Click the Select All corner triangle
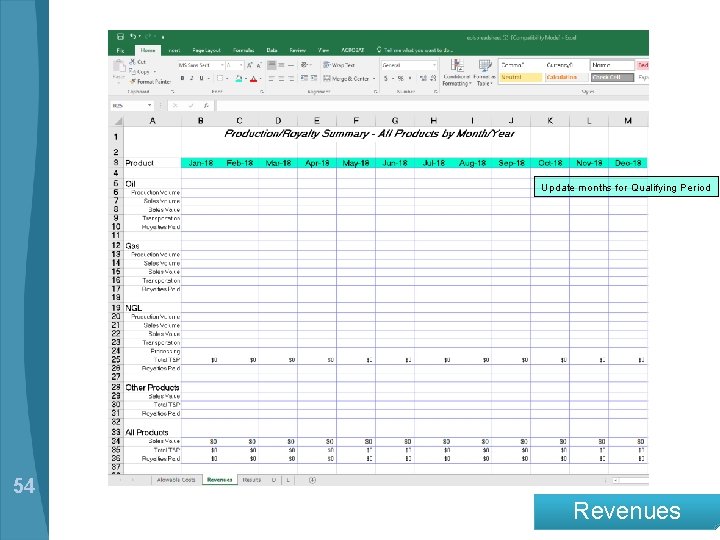Viewport: 720px width, 540px height. click(x=118, y=121)
